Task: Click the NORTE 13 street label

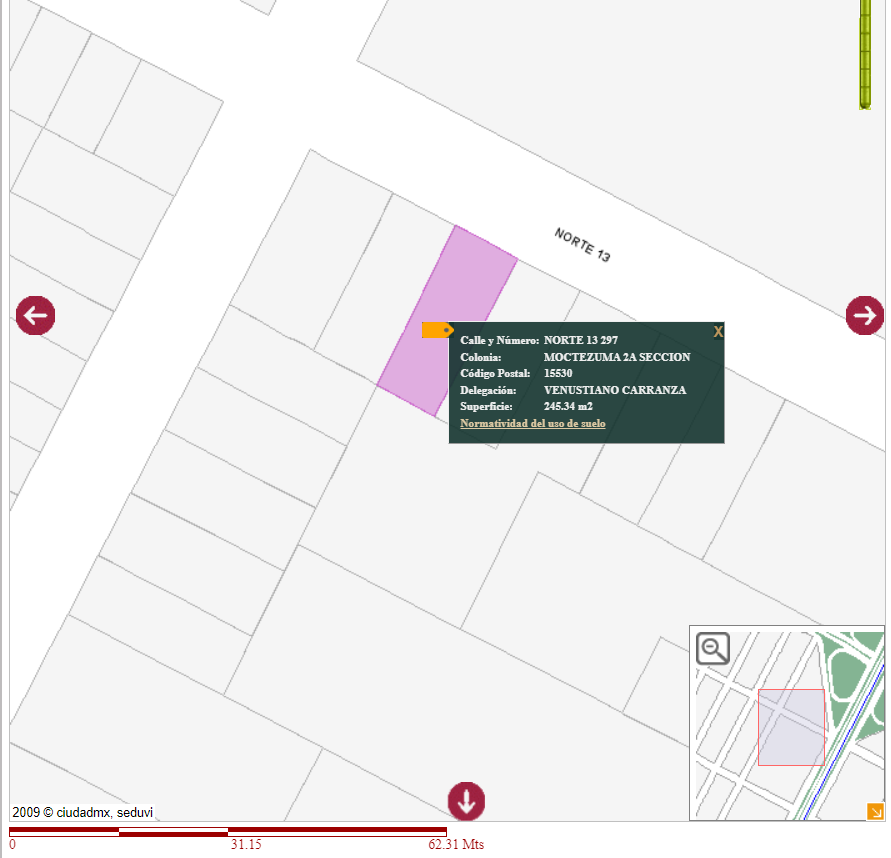Action: [x=582, y=245]
